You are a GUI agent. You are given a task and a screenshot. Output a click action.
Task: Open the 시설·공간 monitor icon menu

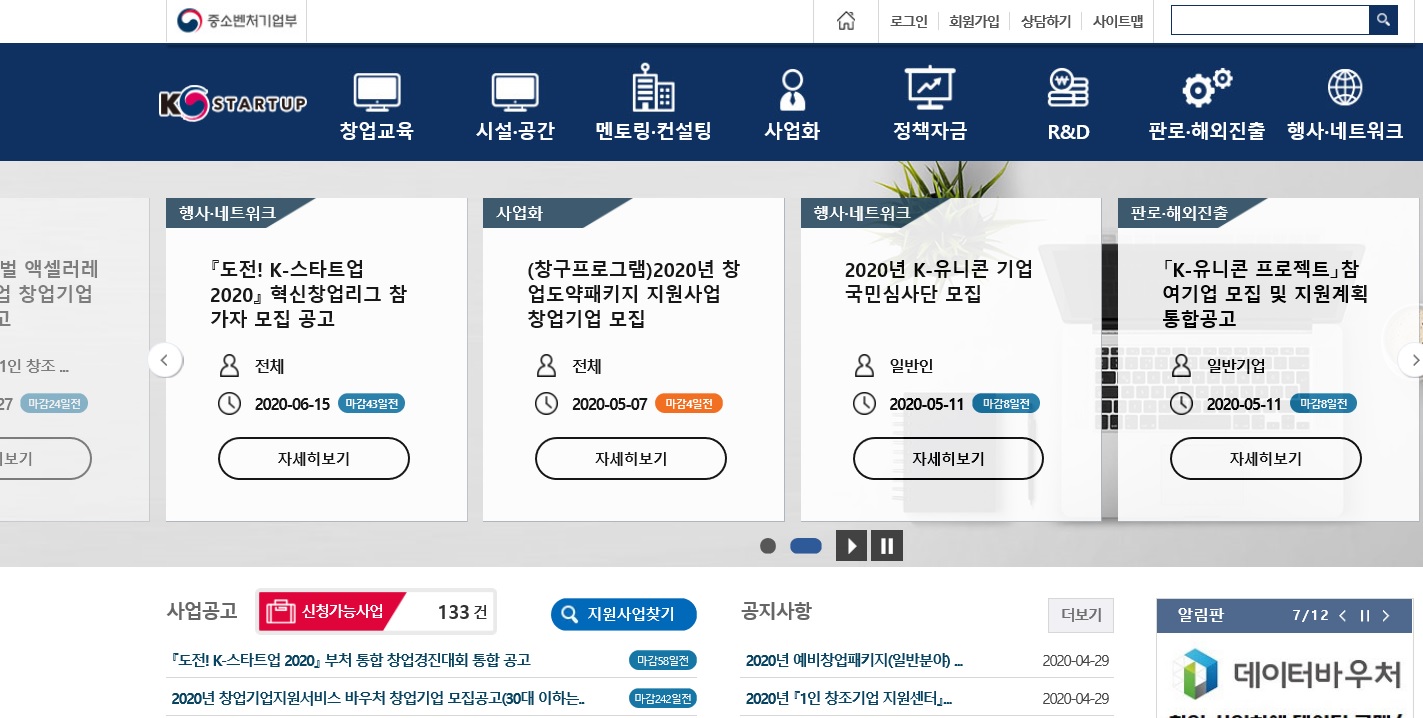[x=515, y=91]
